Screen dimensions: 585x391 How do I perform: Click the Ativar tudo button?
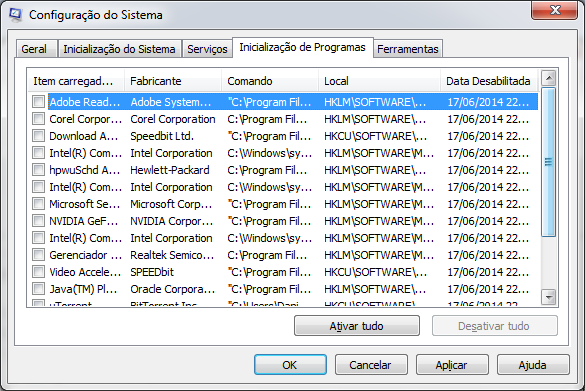[357, 326]
